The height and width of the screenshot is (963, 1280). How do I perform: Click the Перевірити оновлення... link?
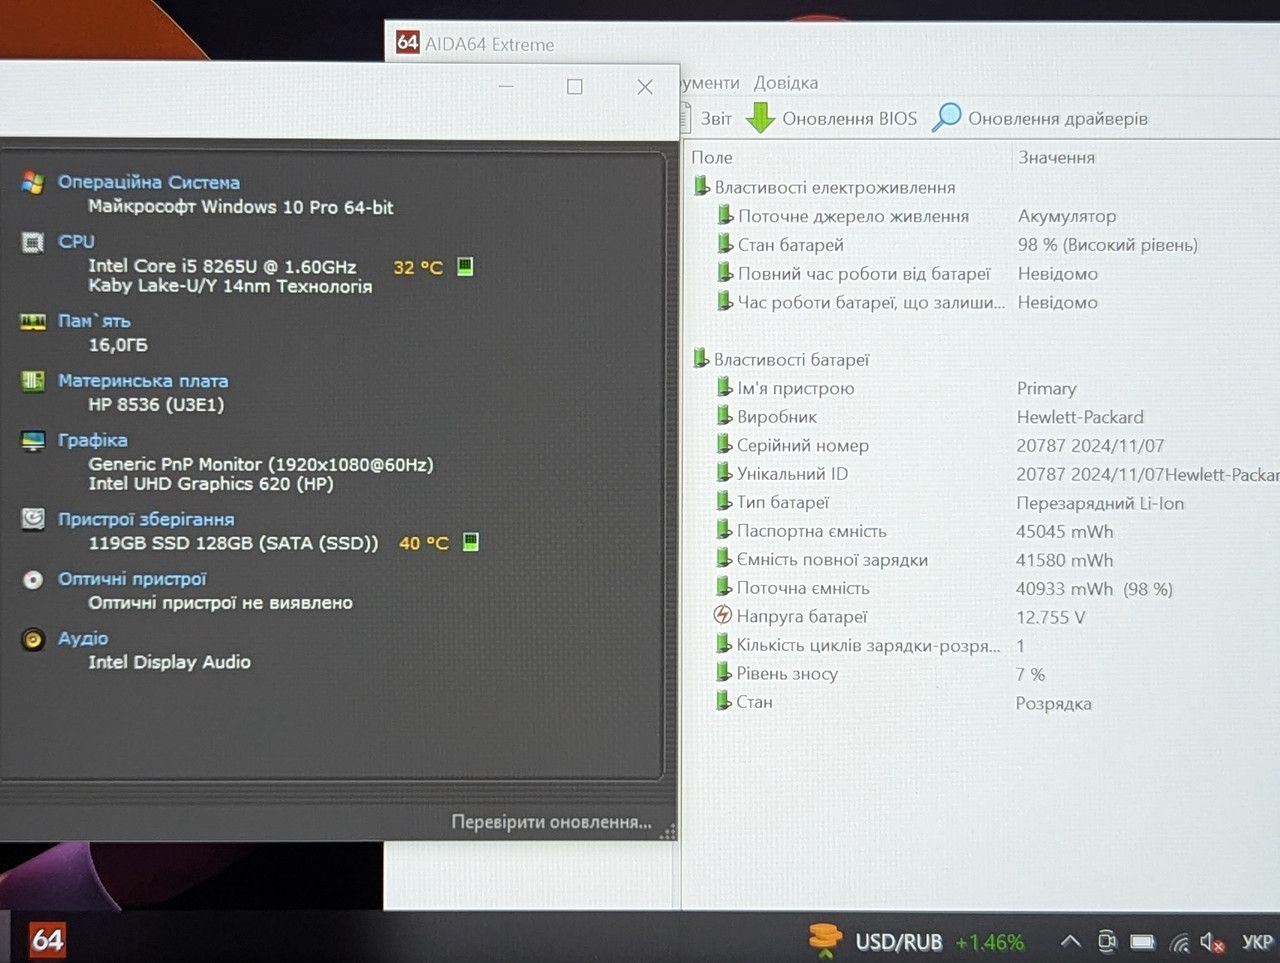pyautogui.click(x=551, y=822)
